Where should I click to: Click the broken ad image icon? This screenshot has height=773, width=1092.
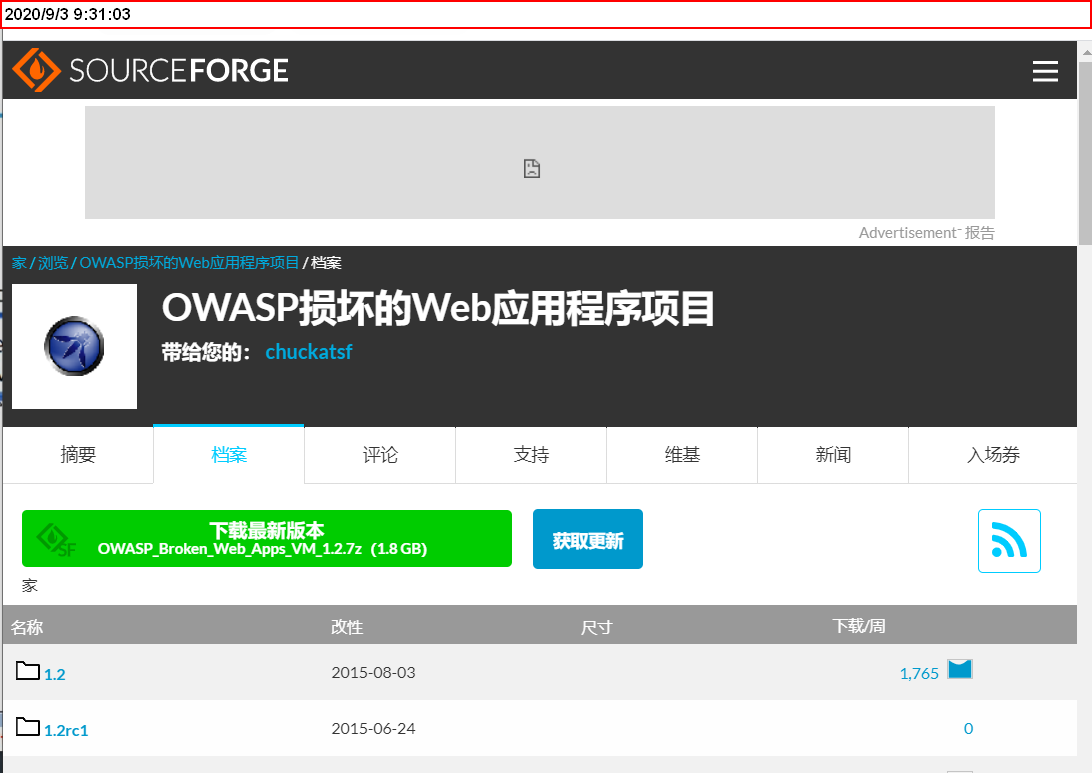click(x=531, y=169)
